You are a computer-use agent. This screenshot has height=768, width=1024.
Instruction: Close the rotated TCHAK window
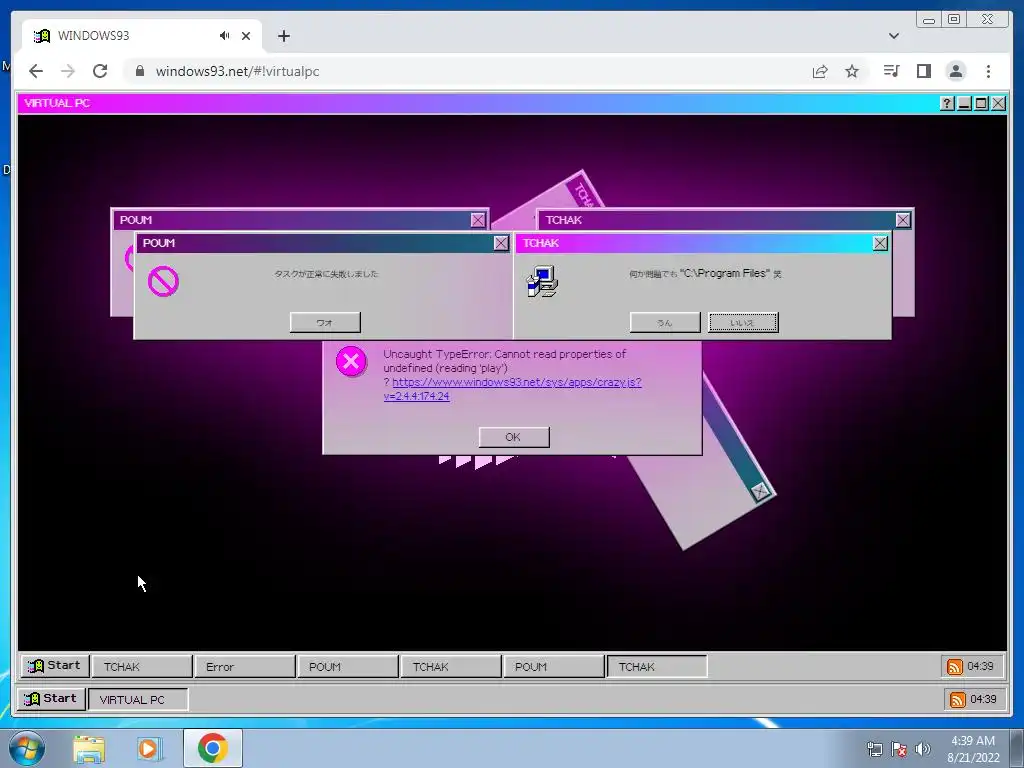click(x=760, y=491)
